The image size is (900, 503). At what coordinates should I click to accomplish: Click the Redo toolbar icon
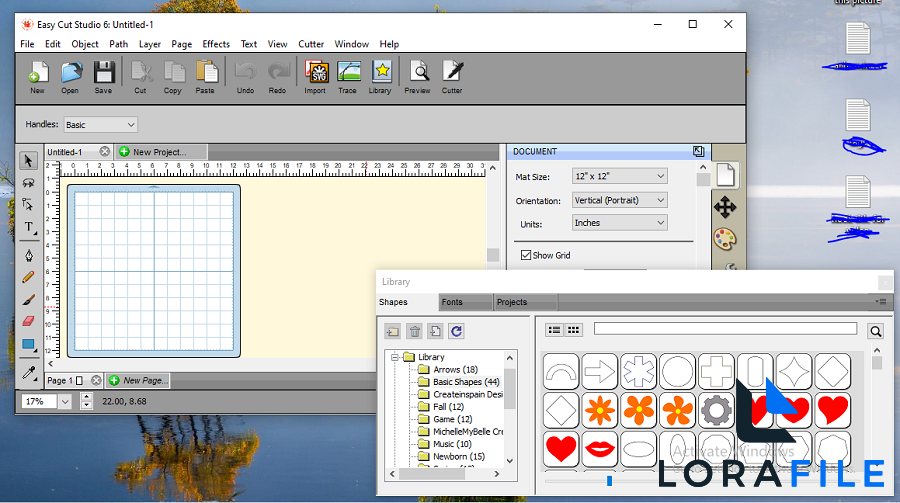(x=278, y=78)
